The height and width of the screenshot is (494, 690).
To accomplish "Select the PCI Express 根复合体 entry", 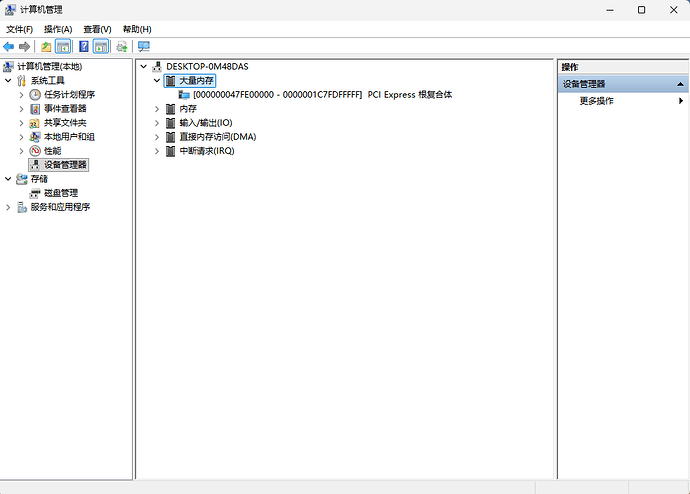I will (x=322, y=95).
